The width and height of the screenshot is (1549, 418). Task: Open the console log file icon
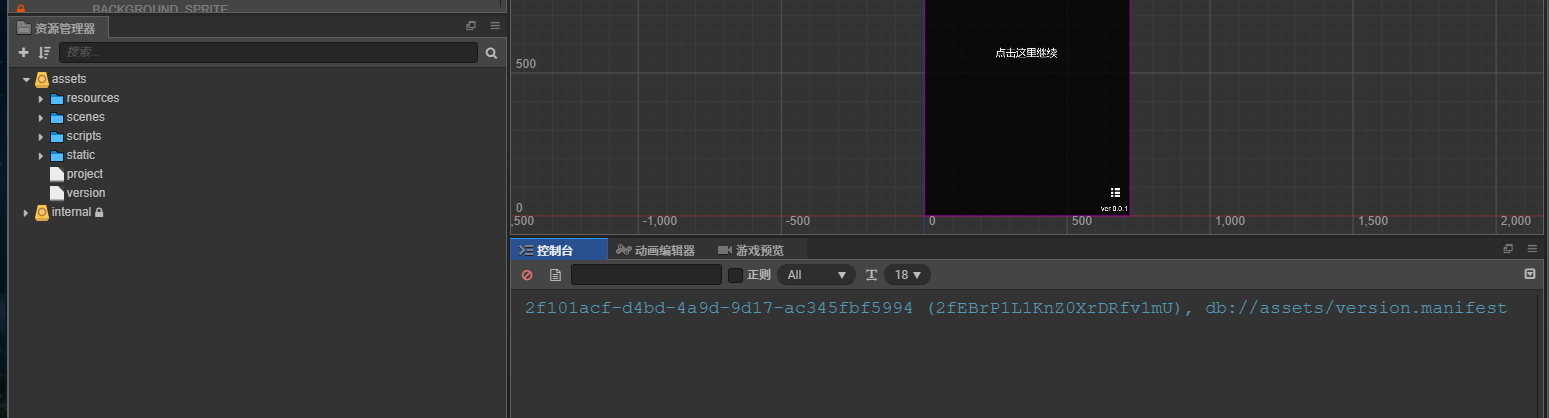click(x=555, y=275)
